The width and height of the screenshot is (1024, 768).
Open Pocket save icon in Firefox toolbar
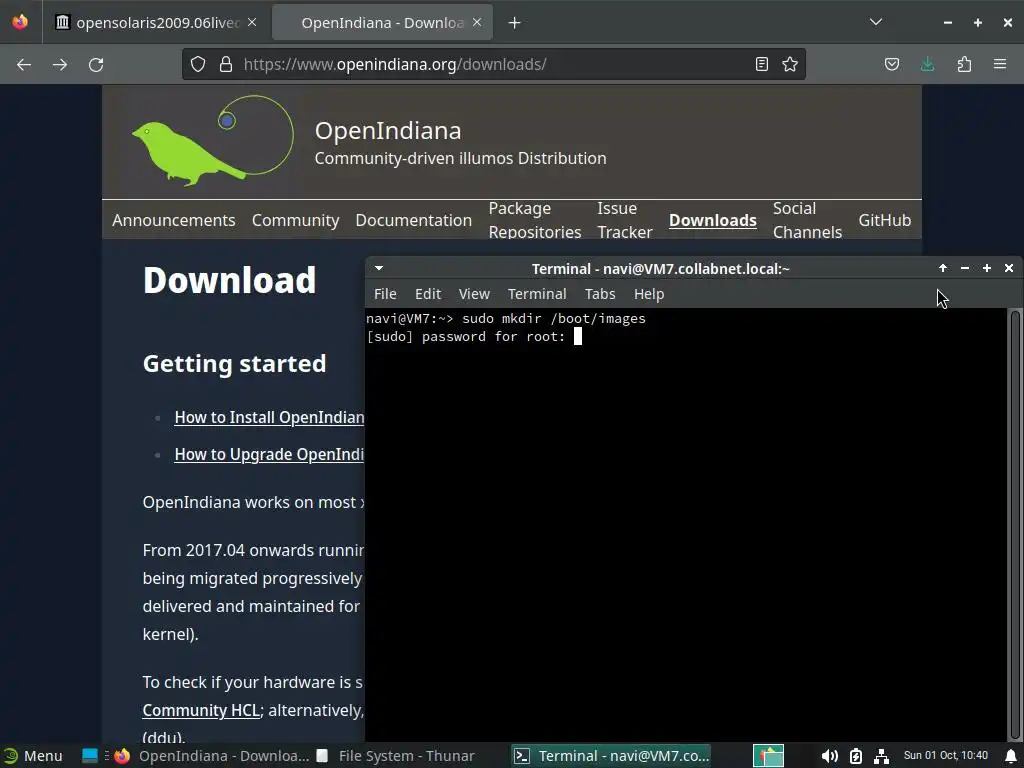pyautogui.click(x=892, y=64)
